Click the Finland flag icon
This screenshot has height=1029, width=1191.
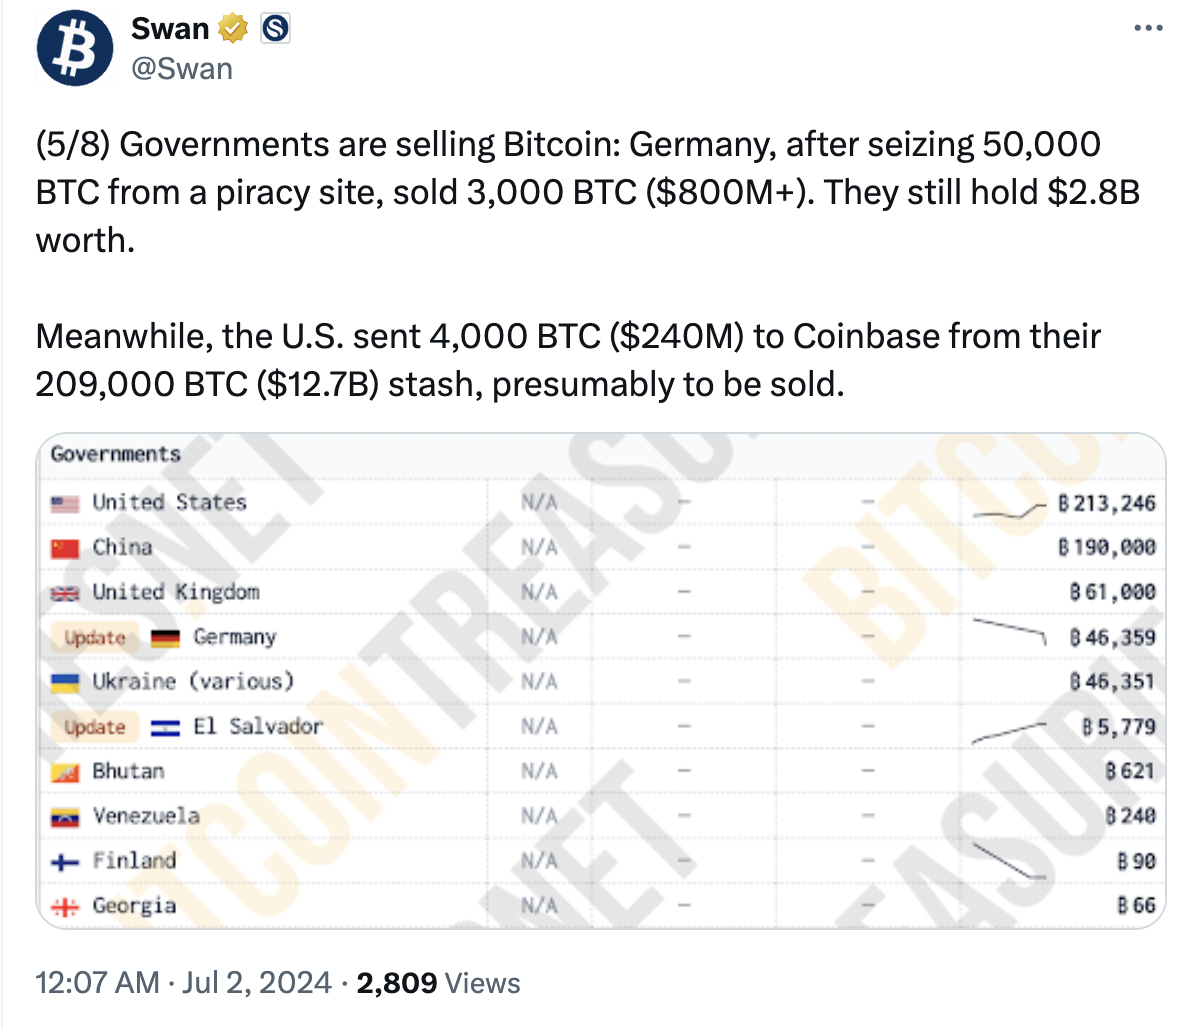[x=65, y=863]
